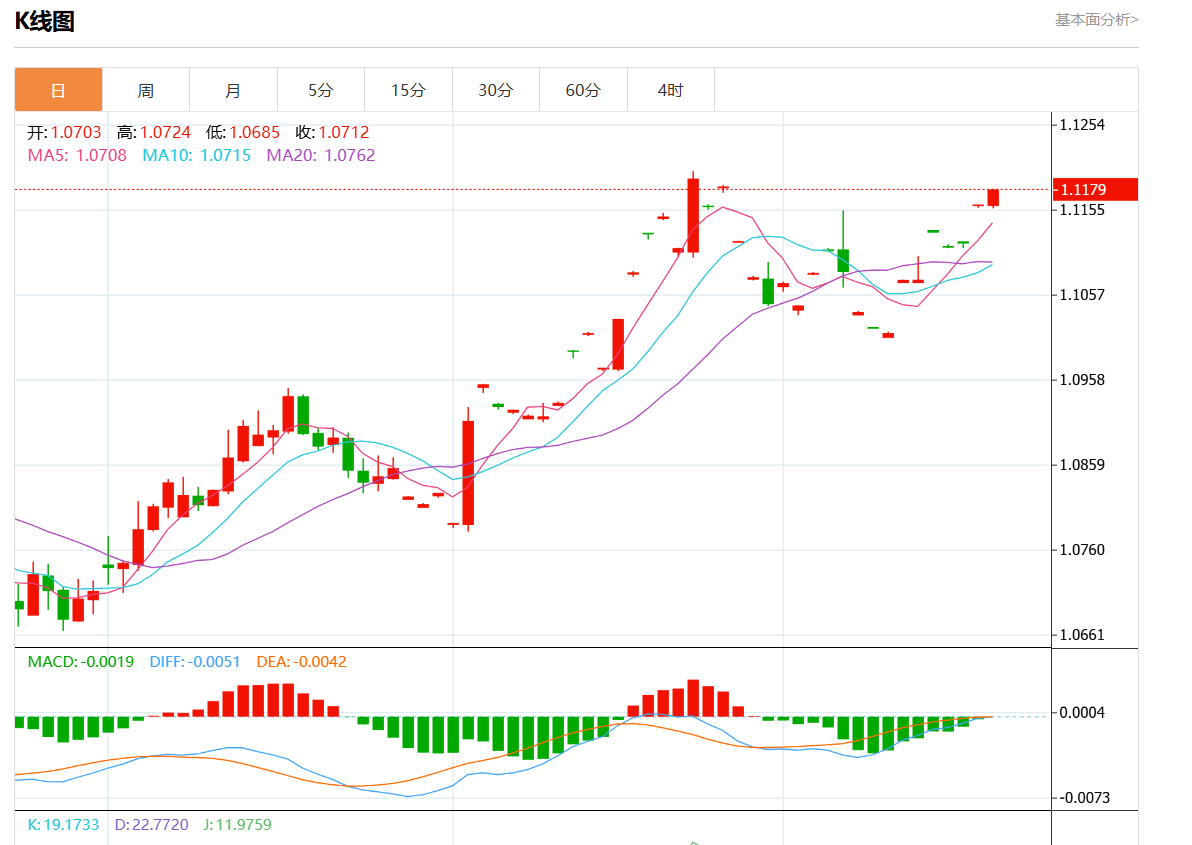The height and width of the screenshot is (845, 1192).
Task: Click the 1.1254 price axis label
Action: pos(1083,125)
